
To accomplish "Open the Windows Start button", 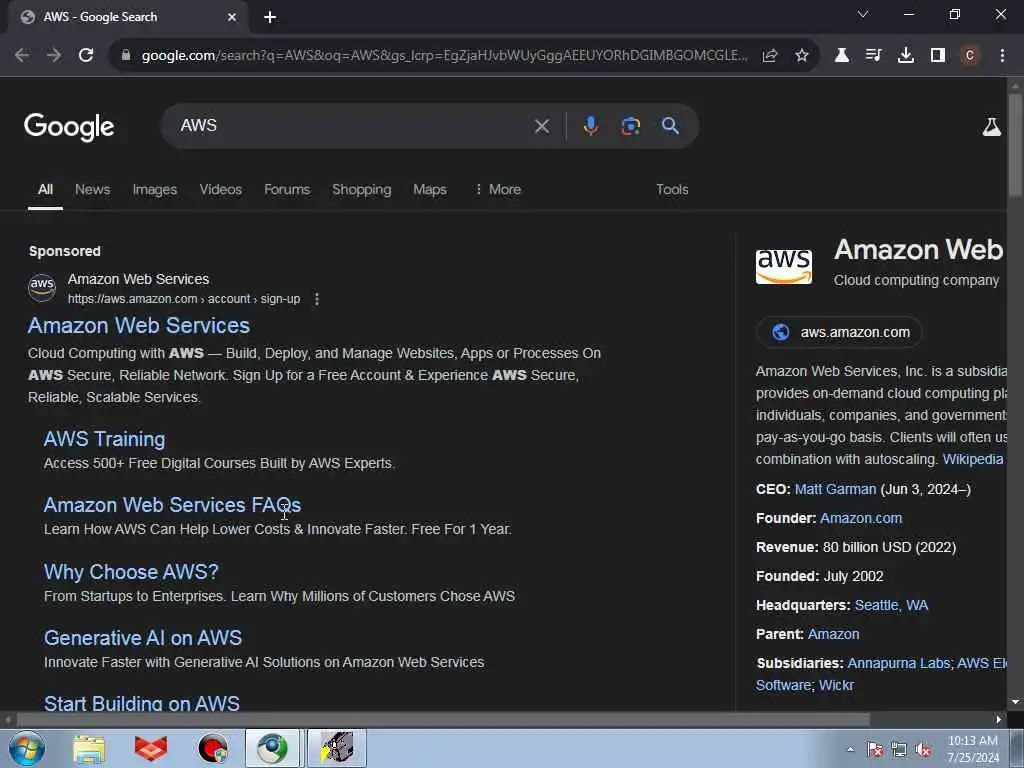I will click(26, 748).
